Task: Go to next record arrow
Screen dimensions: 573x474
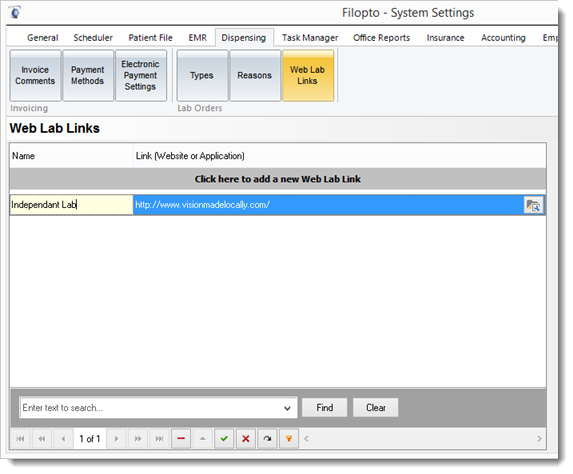Action: tap(117, 439)
